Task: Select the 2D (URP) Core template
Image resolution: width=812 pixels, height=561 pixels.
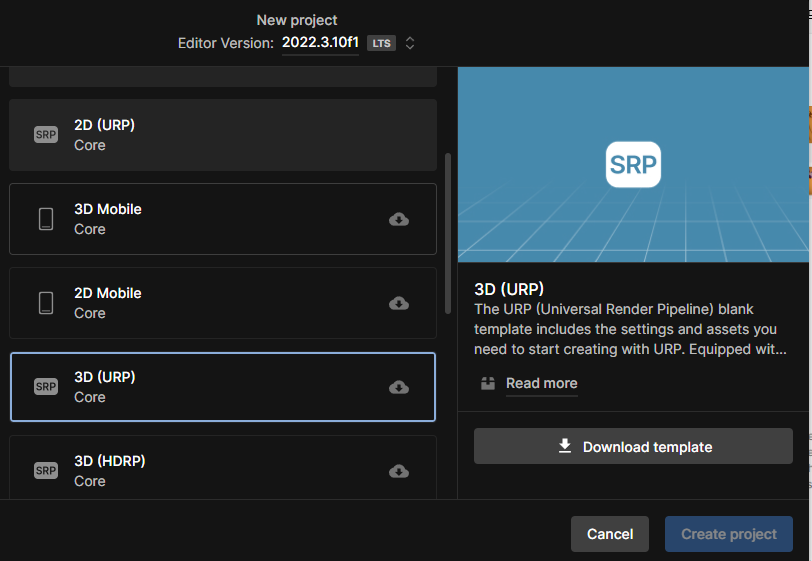Action: (x=223, y=135)
